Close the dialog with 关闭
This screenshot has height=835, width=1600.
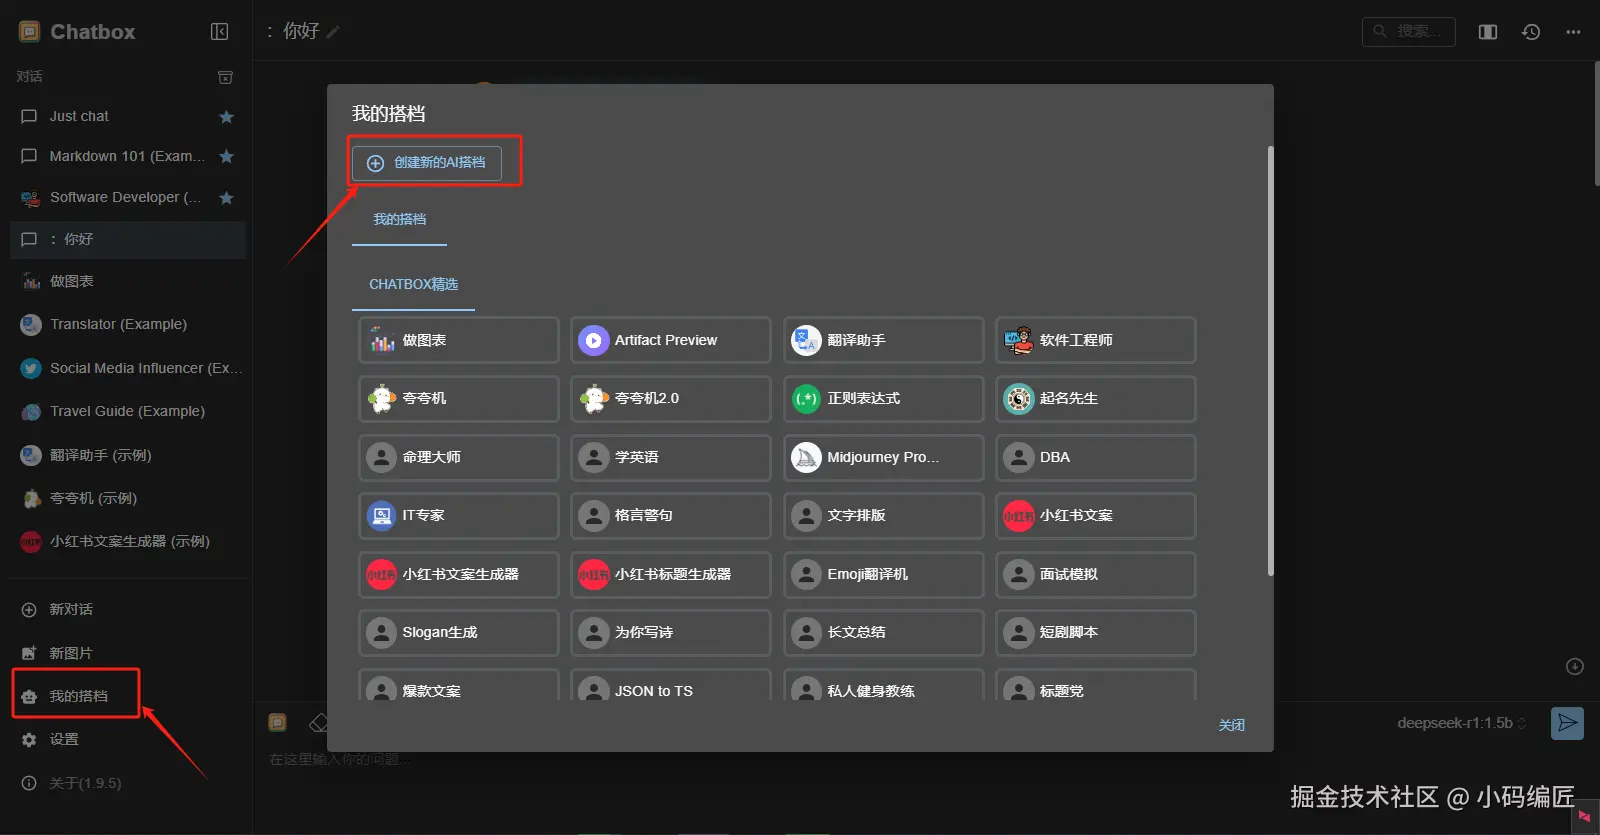[x=1231, y=725]
